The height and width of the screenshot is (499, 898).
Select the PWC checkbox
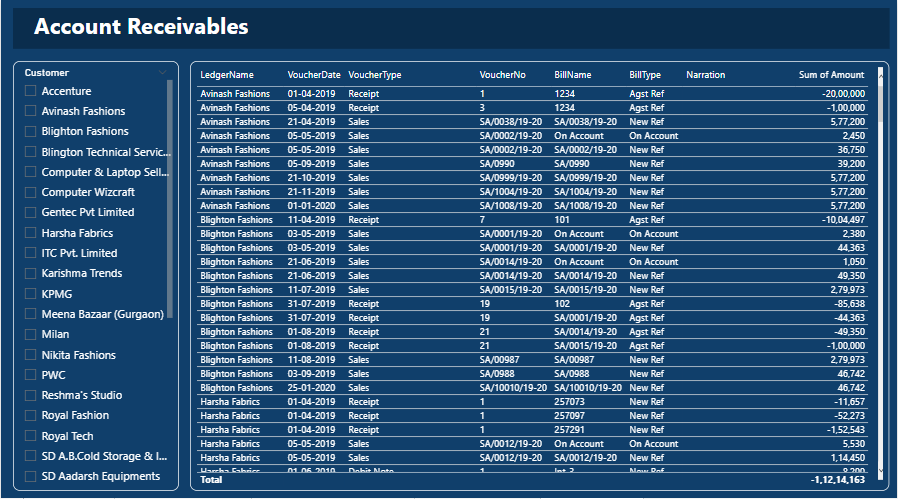[31, 375]
